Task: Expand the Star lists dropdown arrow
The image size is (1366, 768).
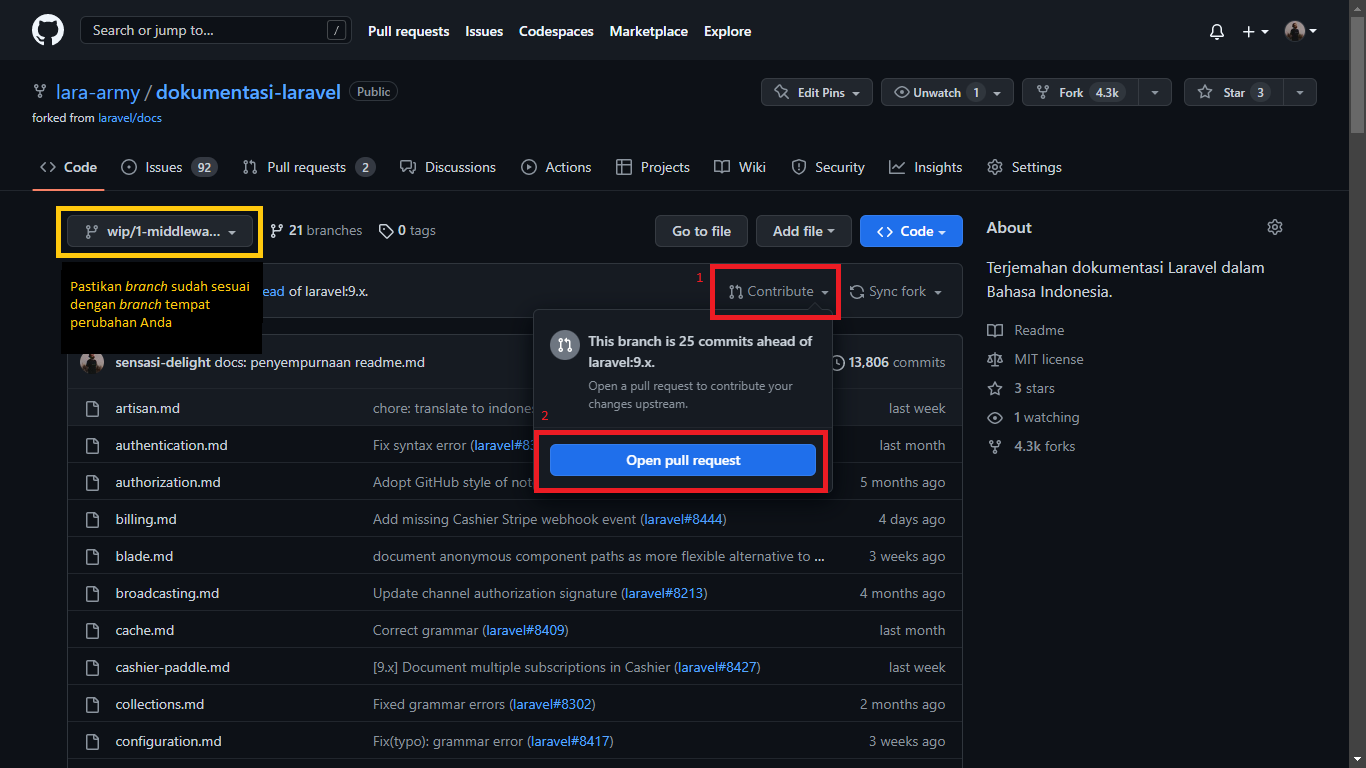Action: [1300, 93]
